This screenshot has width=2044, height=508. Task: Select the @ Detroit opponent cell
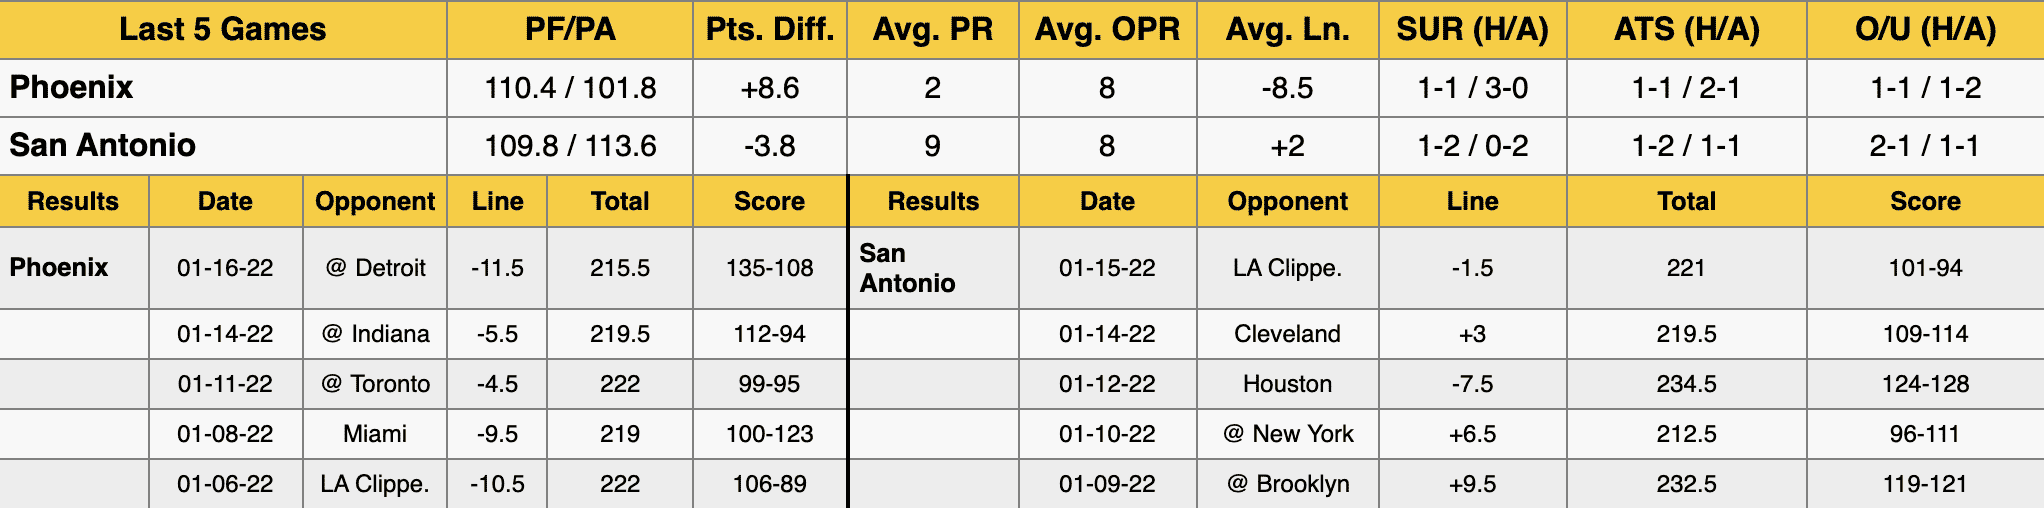(x=375, y=268)
